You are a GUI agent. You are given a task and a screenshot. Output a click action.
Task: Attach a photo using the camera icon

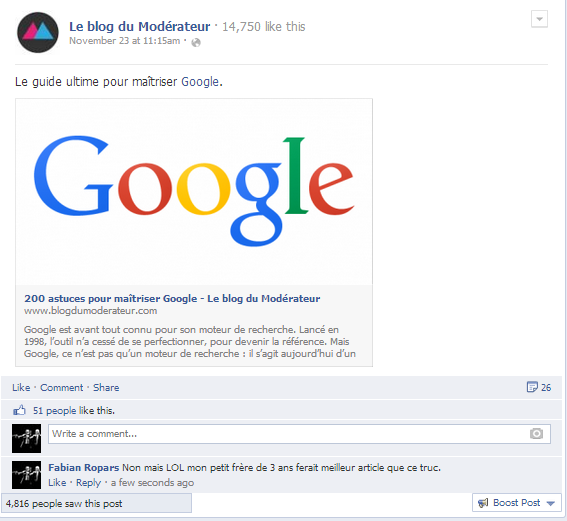click(x=536, y=434)
